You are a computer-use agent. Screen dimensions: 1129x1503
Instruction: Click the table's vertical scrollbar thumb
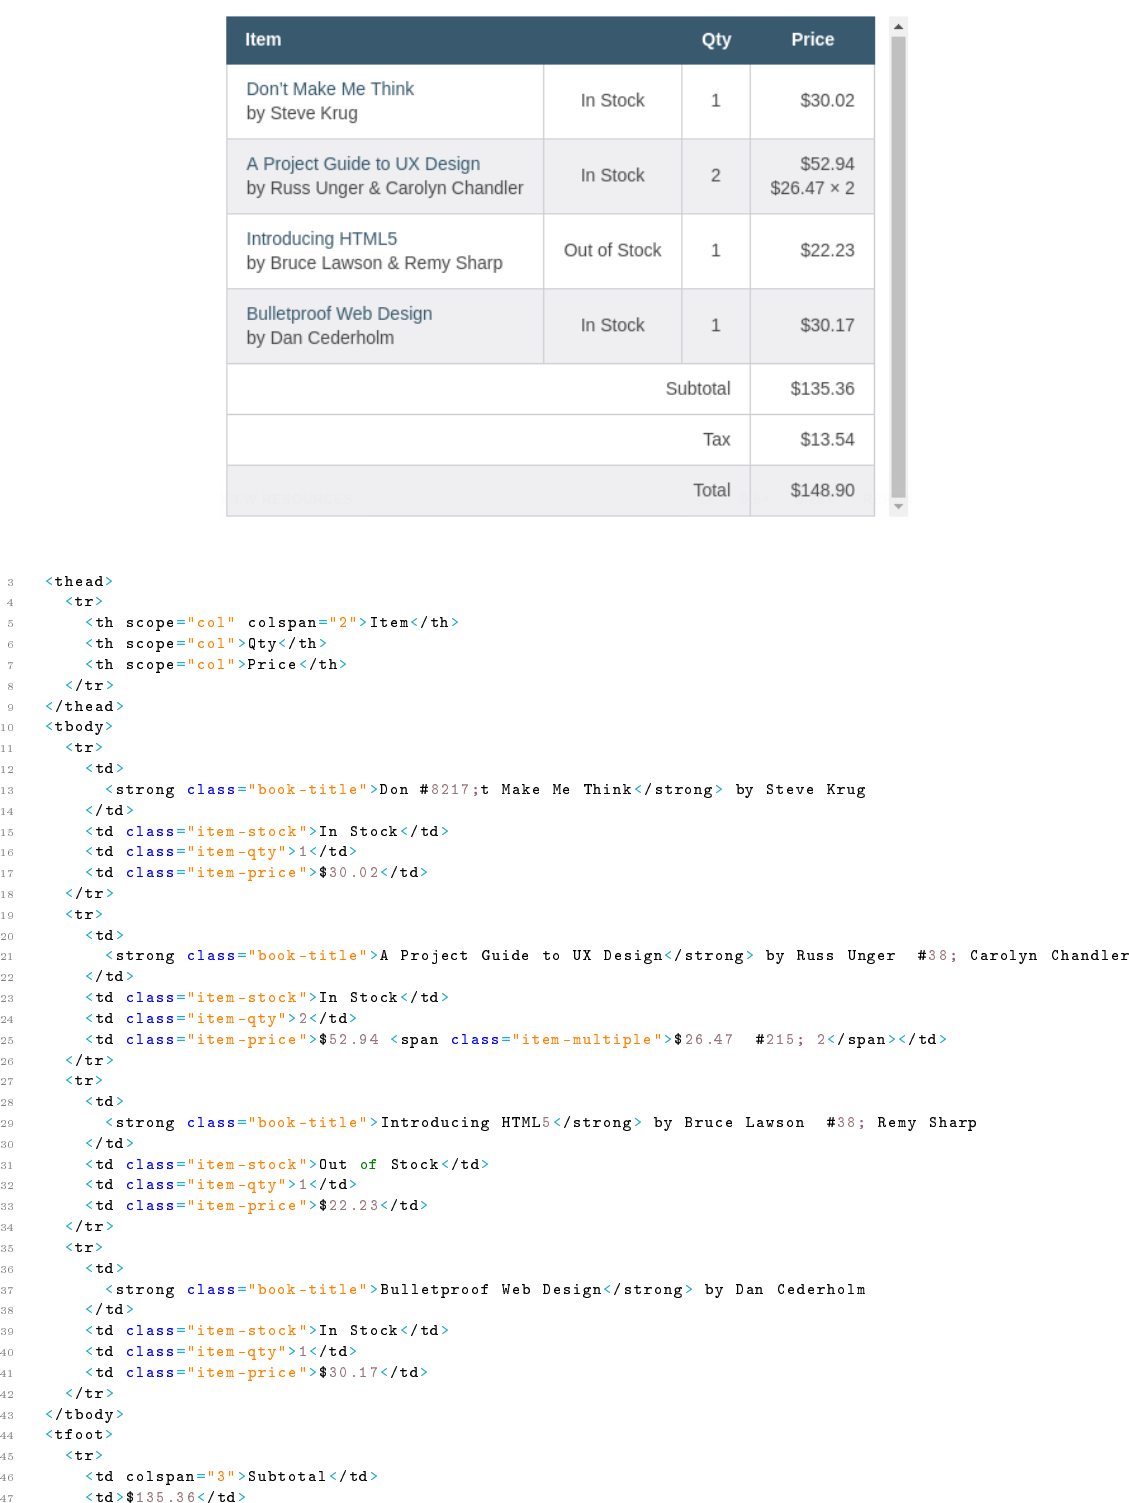pos(898,266)
